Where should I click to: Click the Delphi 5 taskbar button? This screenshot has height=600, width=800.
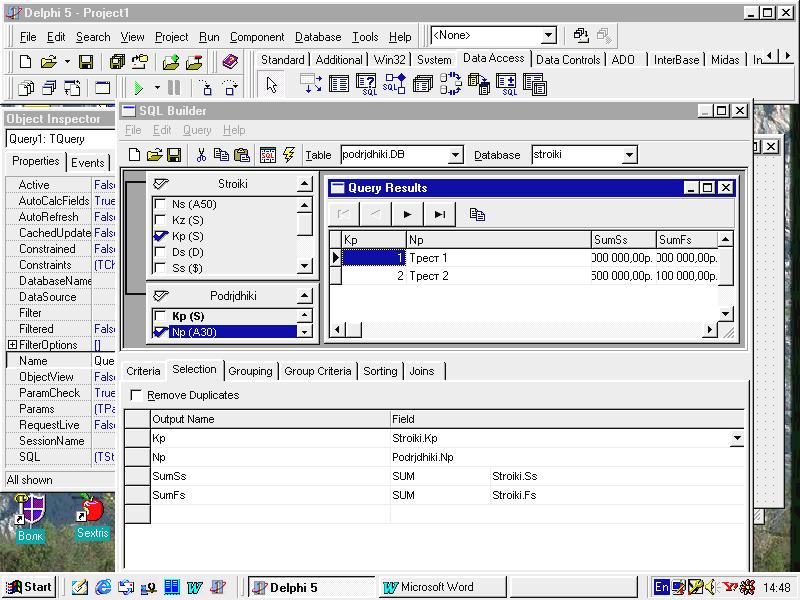[311, 587]
